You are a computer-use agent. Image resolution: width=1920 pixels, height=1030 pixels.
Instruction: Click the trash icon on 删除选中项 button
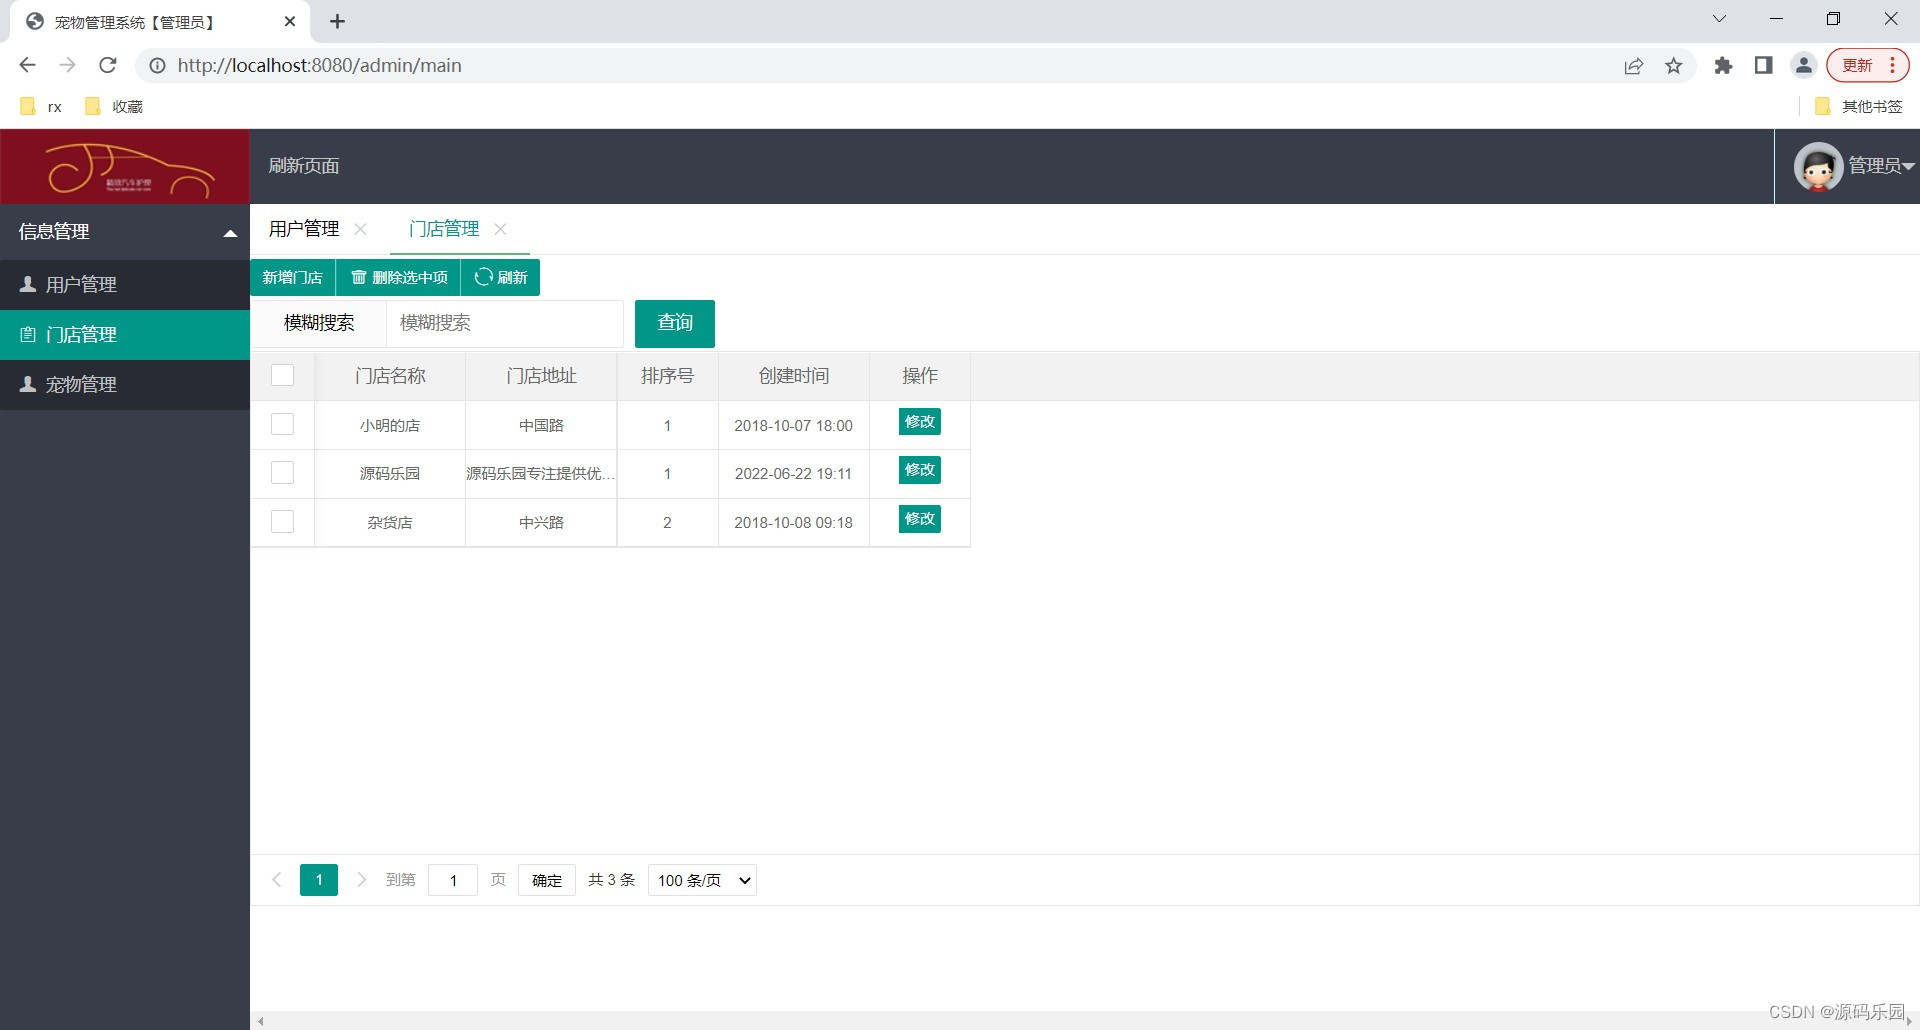[360, 277]
